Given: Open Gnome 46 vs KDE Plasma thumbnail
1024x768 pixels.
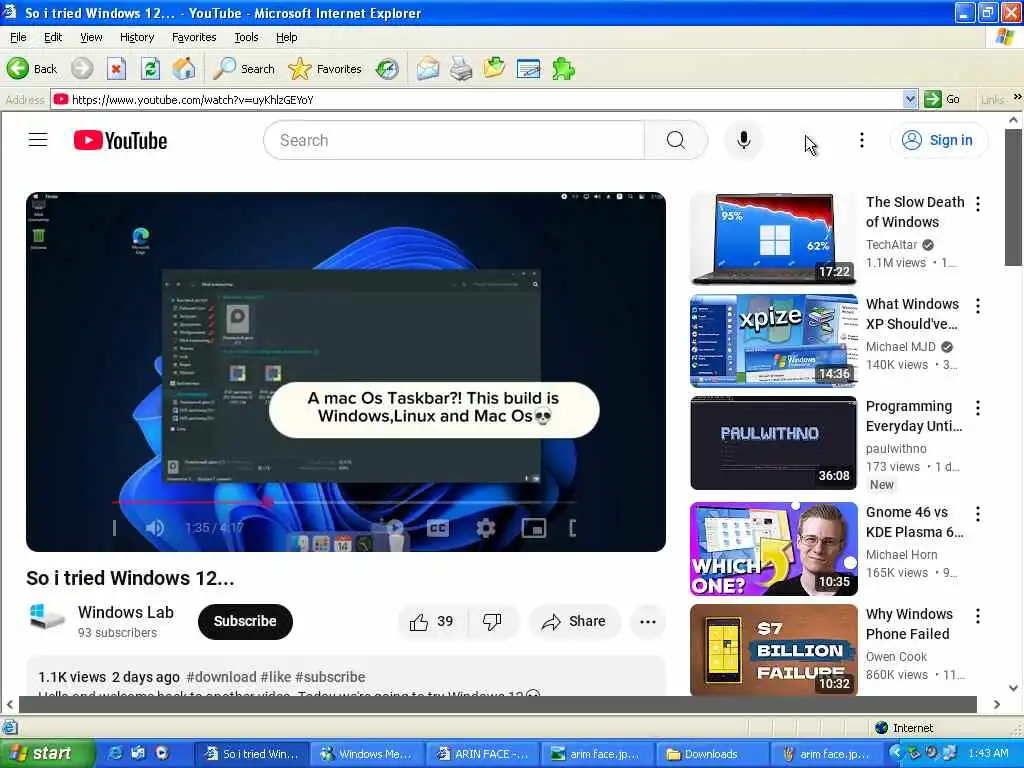Looking at the screenshot, I should (773, 549).
